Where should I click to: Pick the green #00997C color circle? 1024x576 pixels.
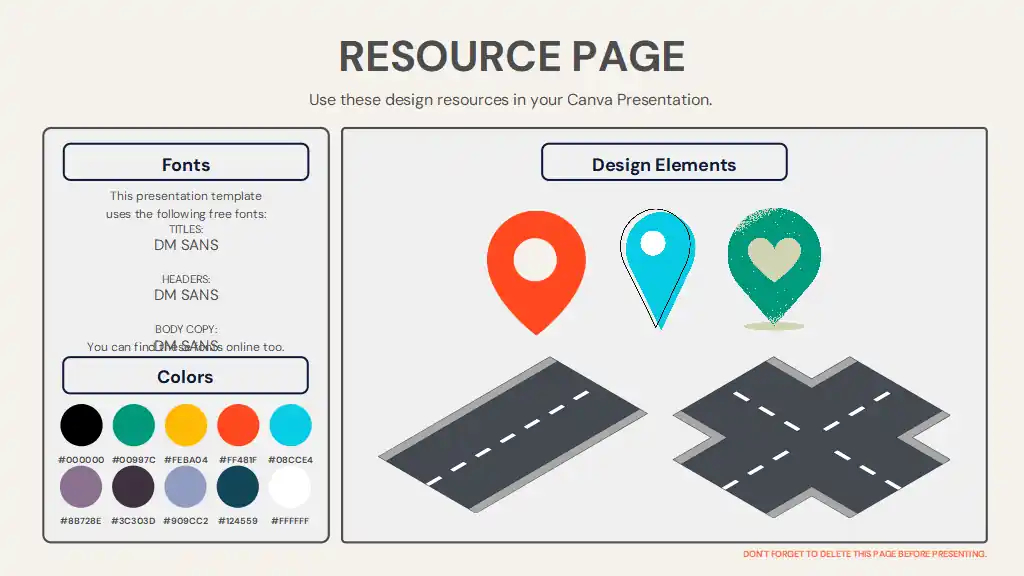134,425
